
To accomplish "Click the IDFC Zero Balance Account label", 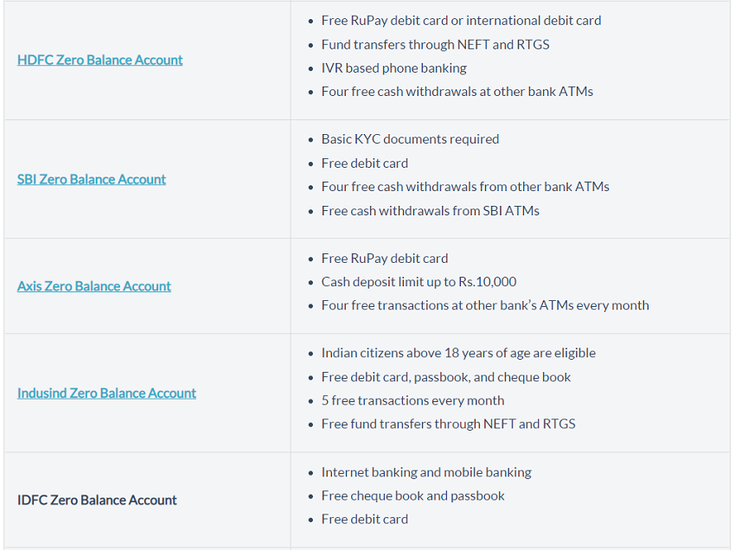I will tap(97, 500).
